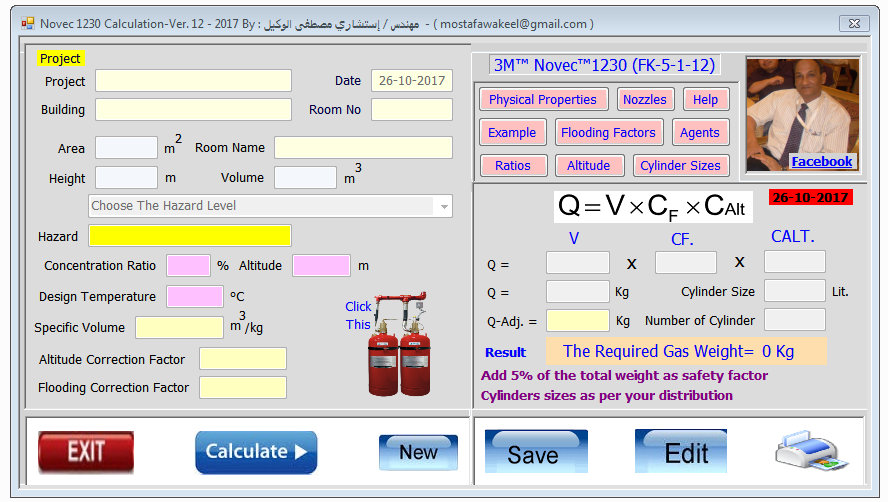Click the printer icon

(x=812, y=450)
